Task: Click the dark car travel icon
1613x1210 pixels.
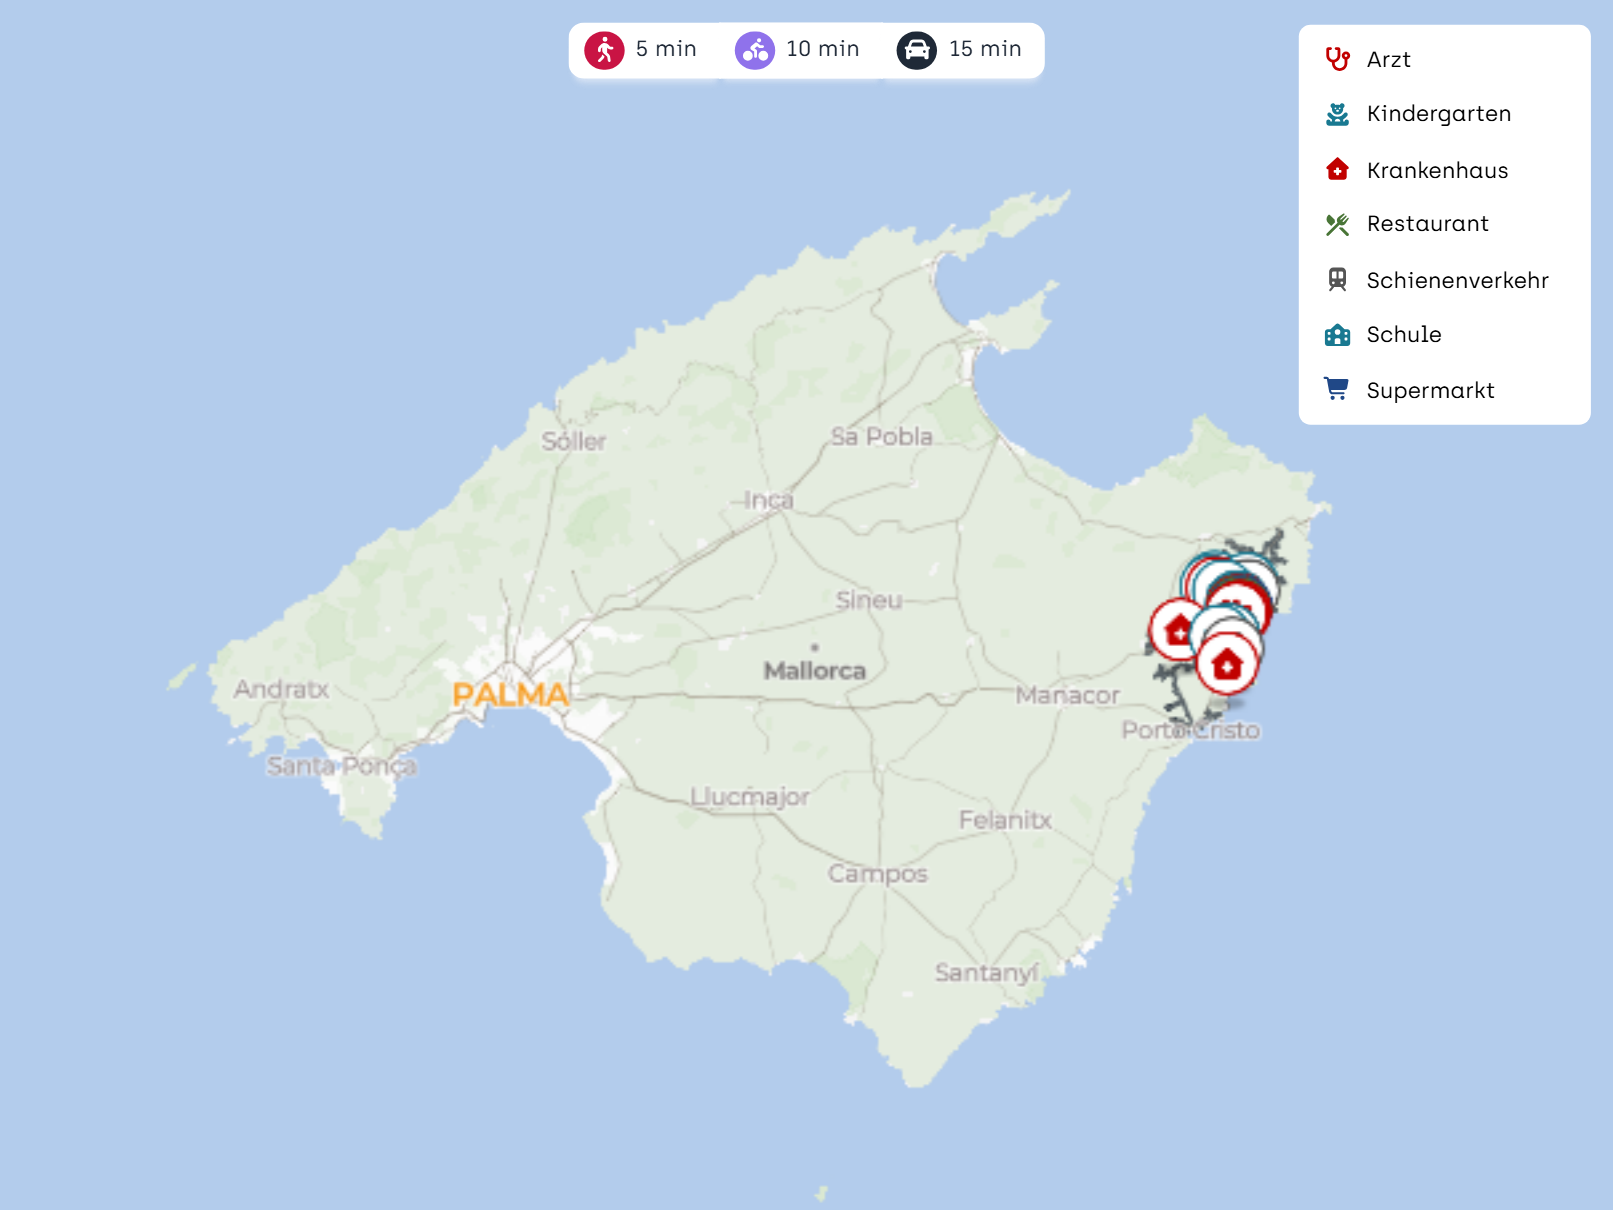Action: tap(916, 50)
